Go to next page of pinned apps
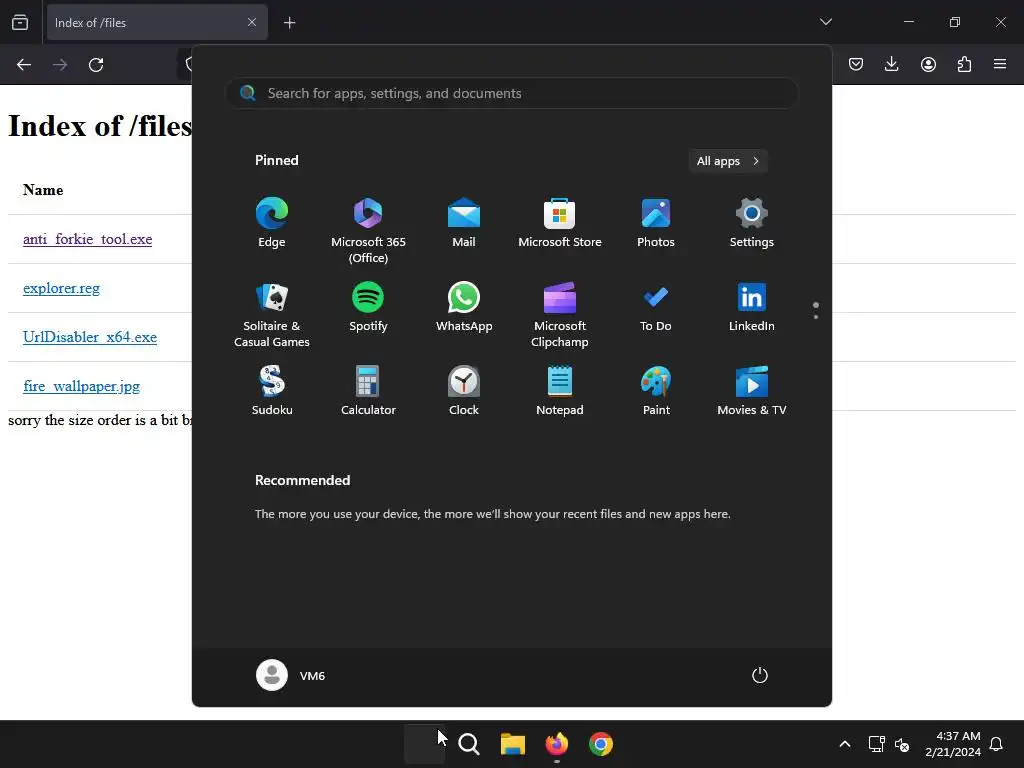The height and width of the screenshot is (768, 1024). [x=816, y=317]
